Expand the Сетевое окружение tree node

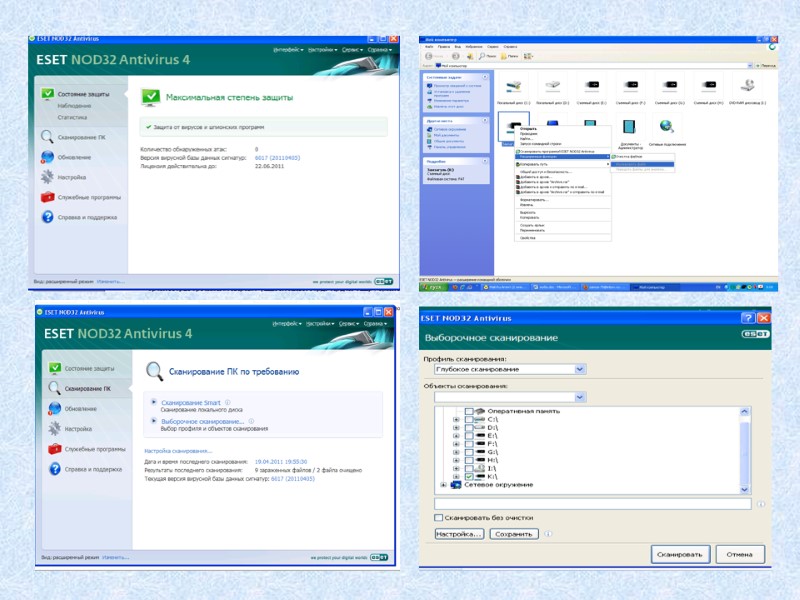(443, 485)
